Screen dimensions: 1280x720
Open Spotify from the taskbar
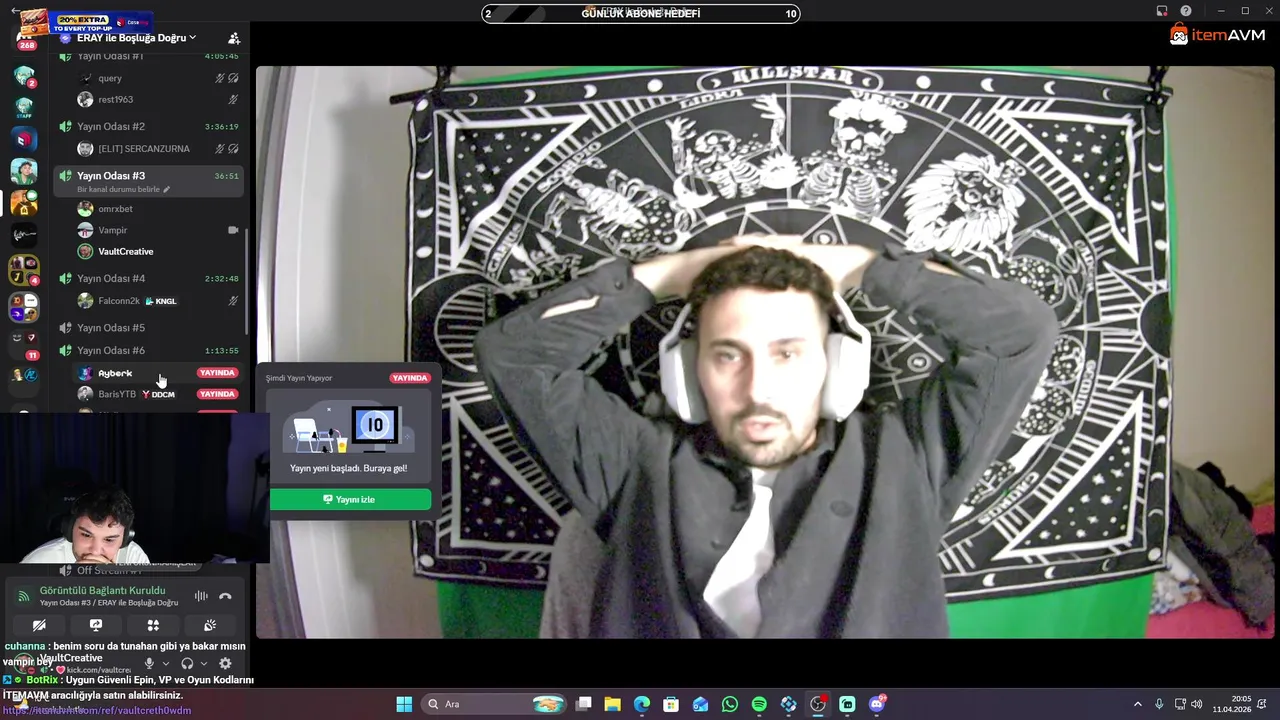click(x=759, y=704)
